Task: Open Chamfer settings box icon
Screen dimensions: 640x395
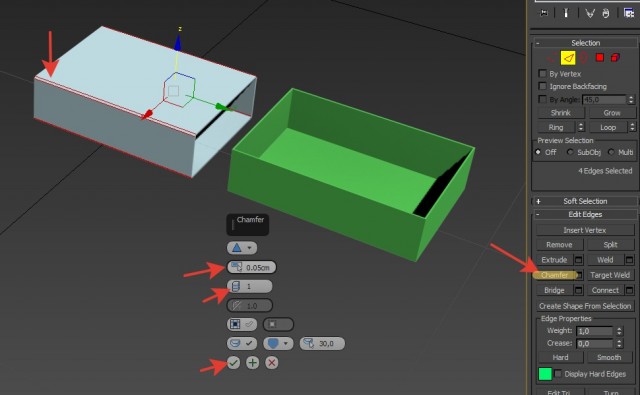Action: 579,275
